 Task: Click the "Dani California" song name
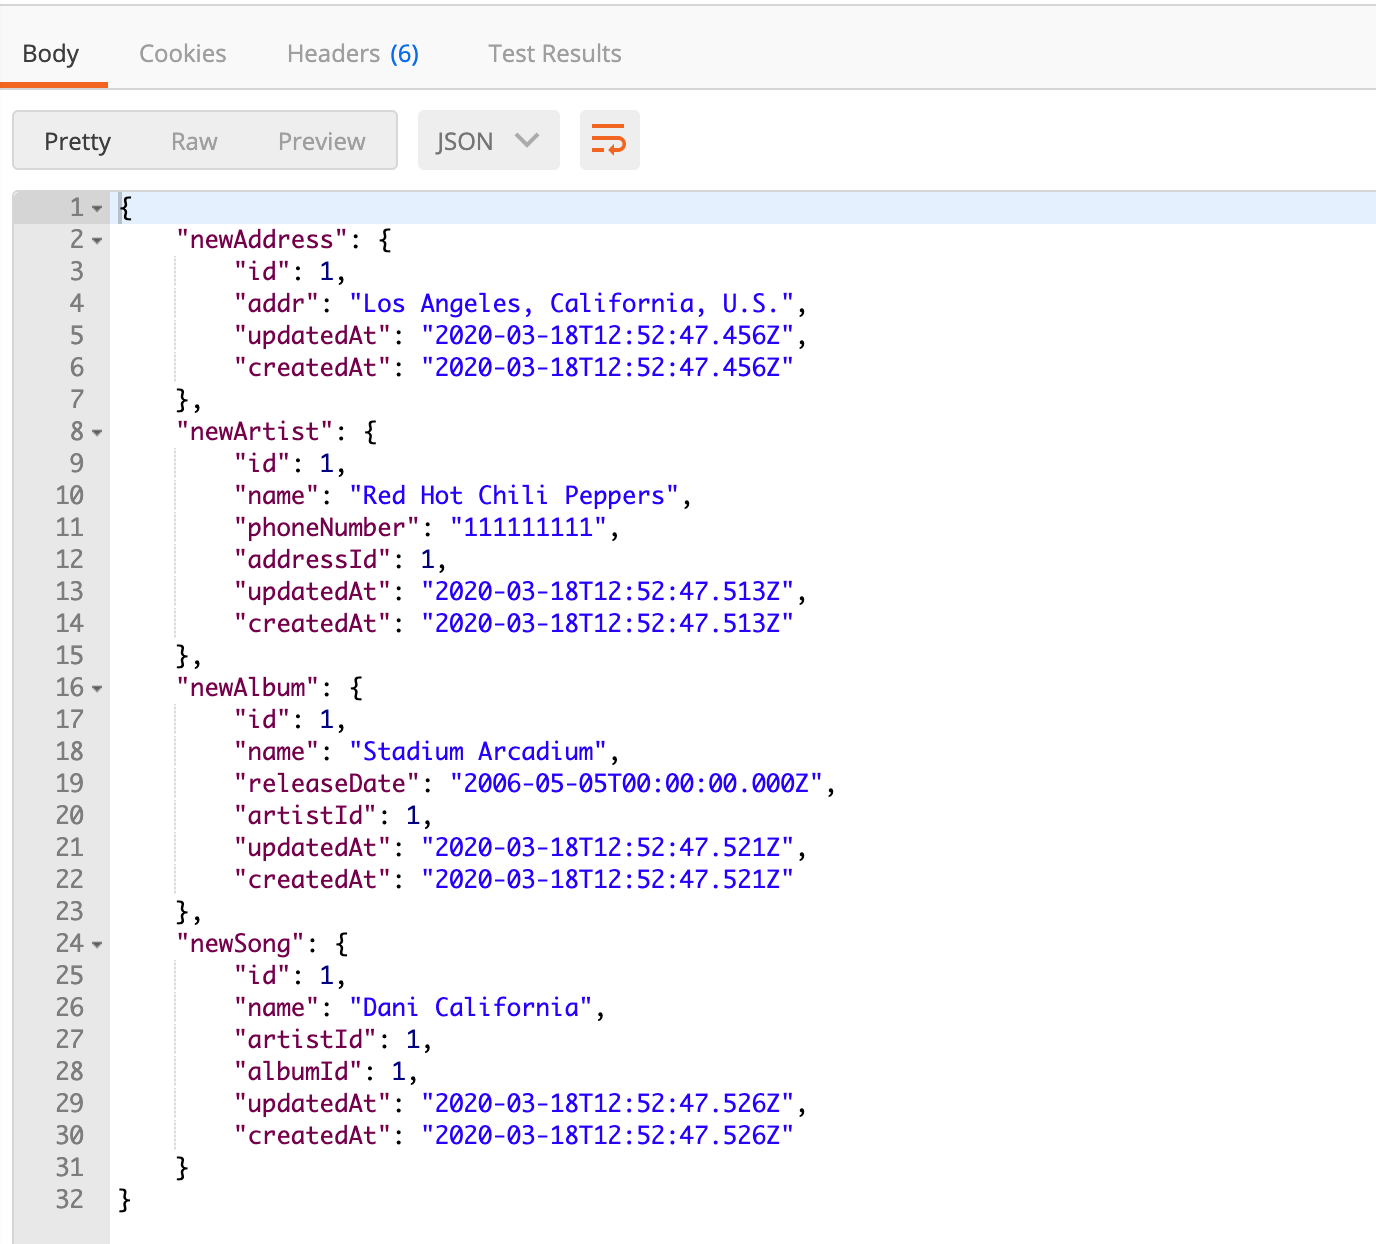coord(470,1008)
